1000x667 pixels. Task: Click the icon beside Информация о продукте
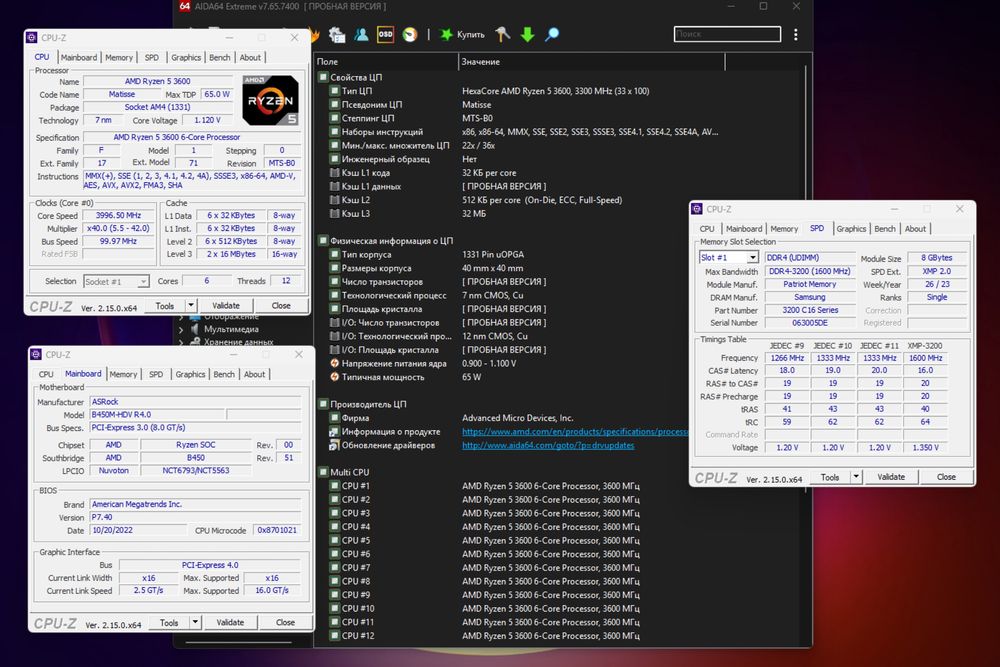334,432
